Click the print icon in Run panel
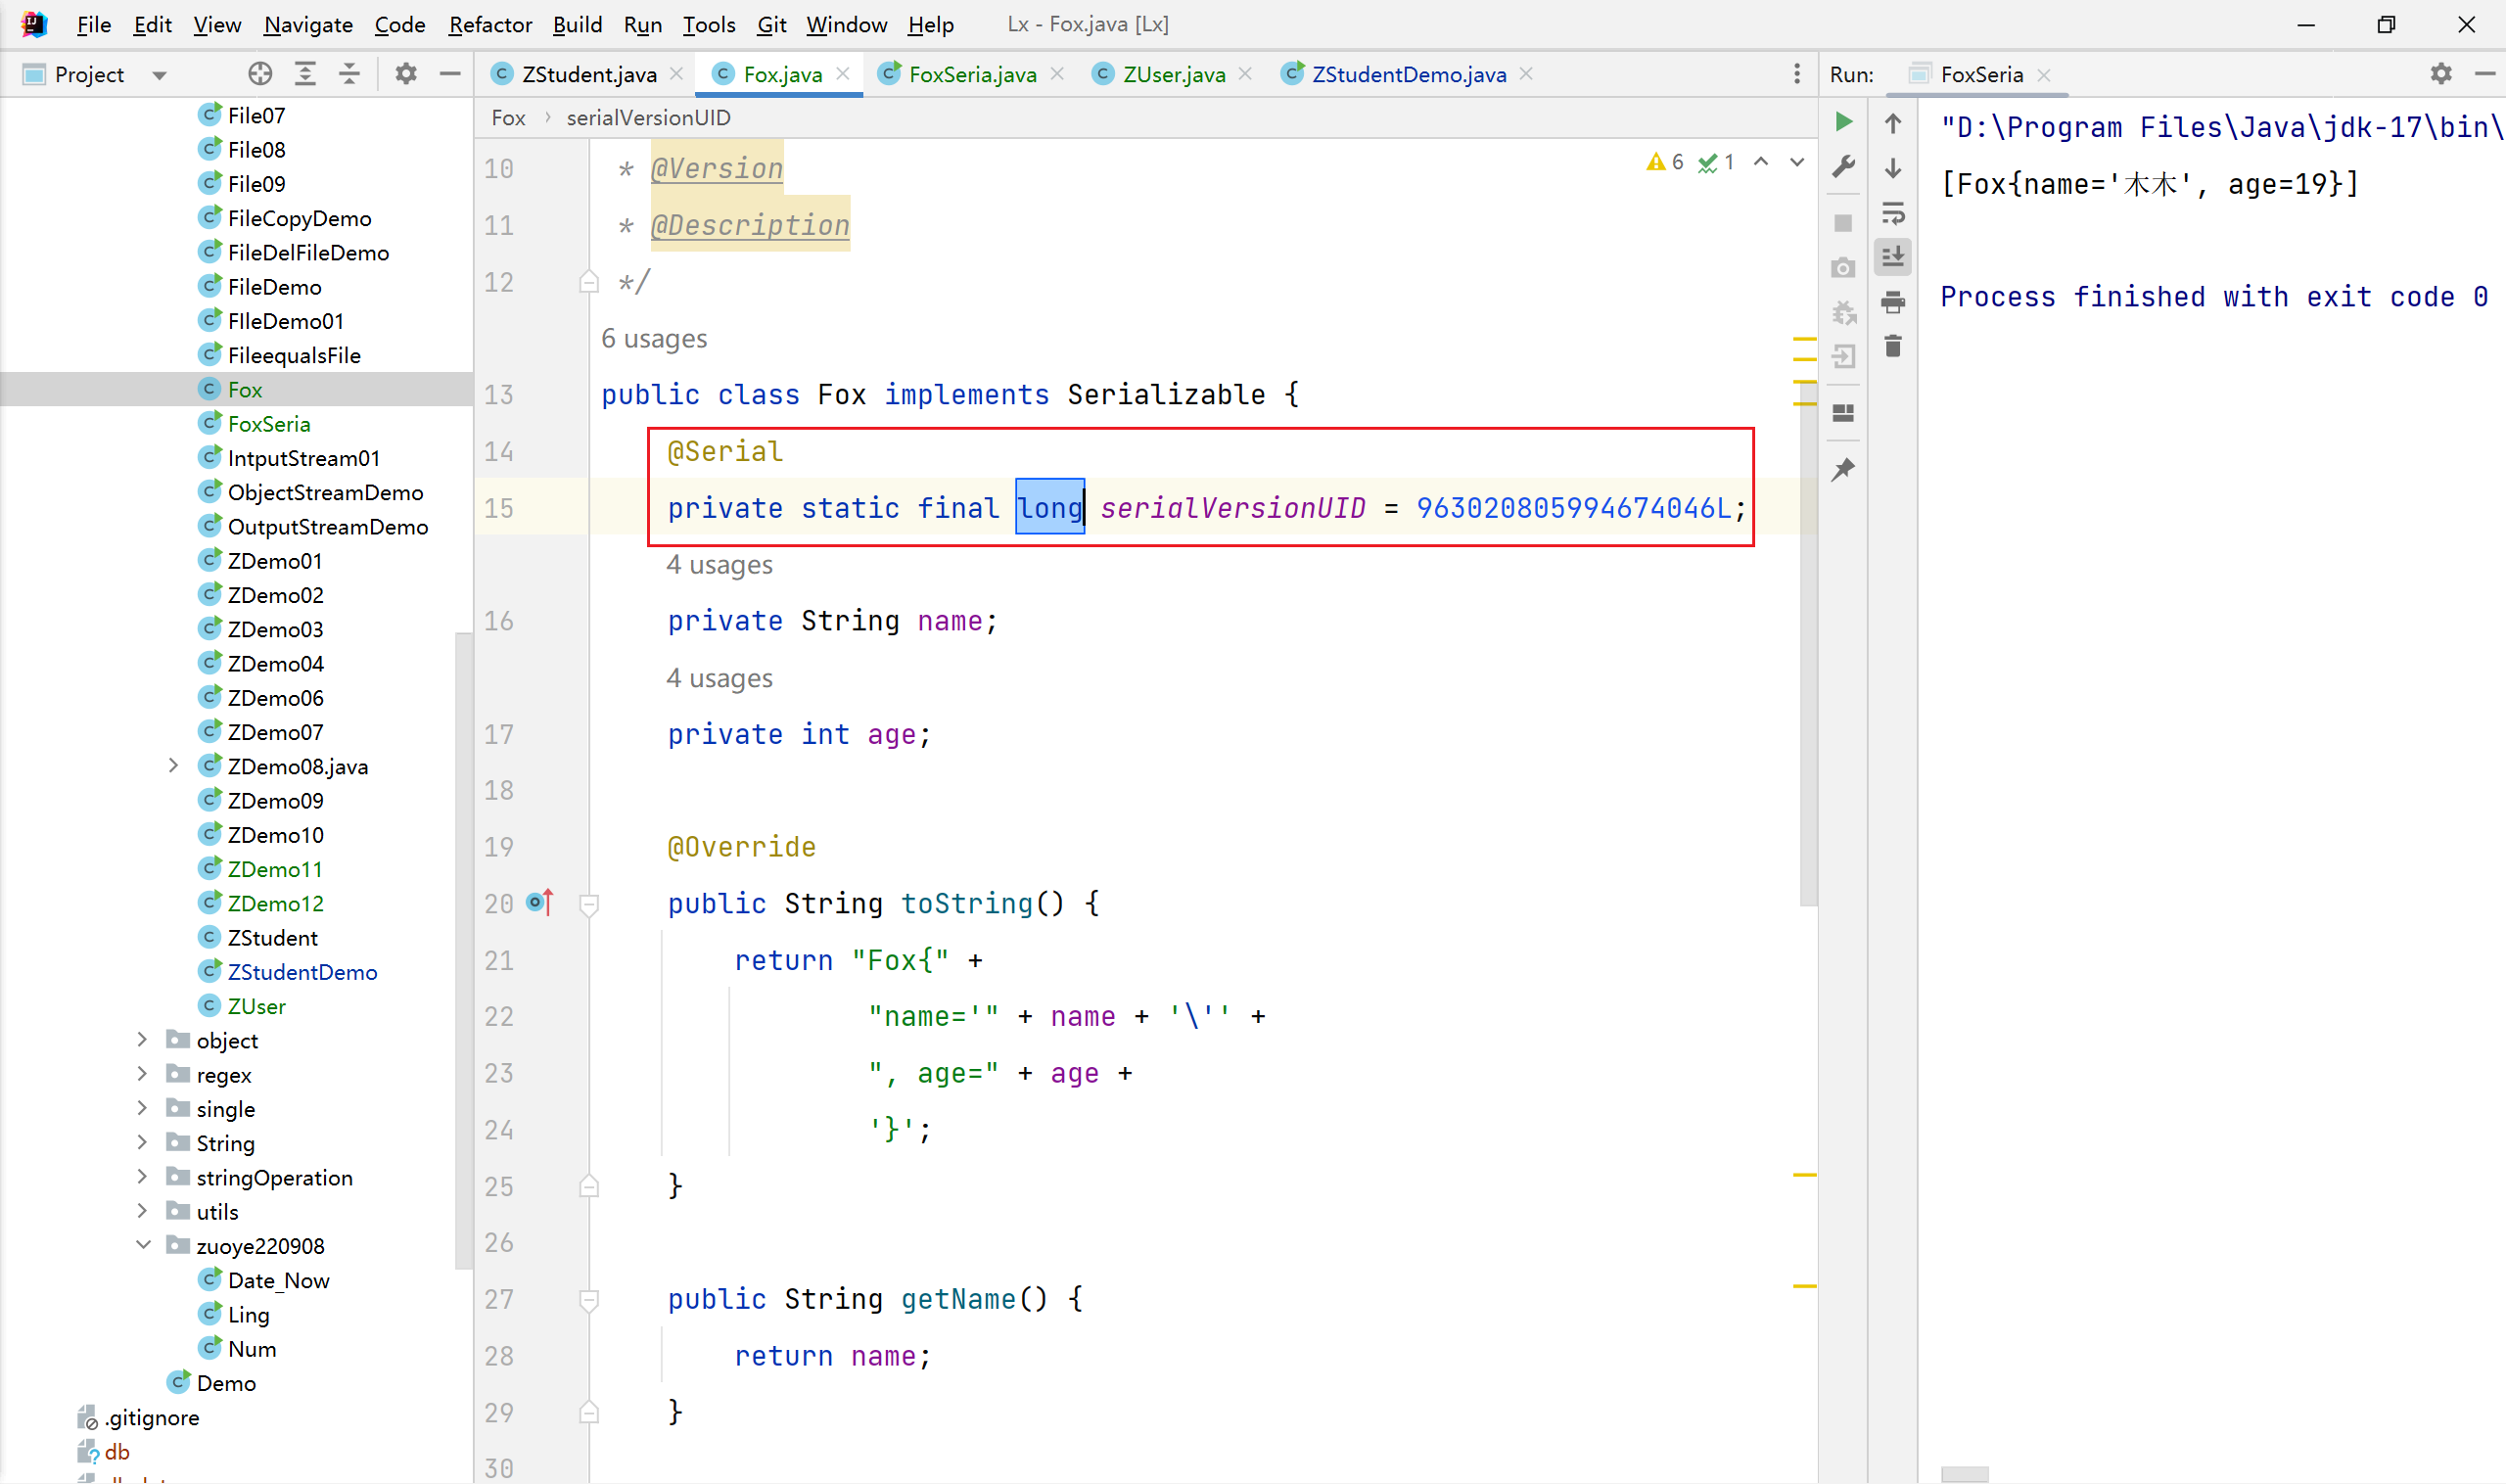 pyautogui.click(x=1892, y=302)
